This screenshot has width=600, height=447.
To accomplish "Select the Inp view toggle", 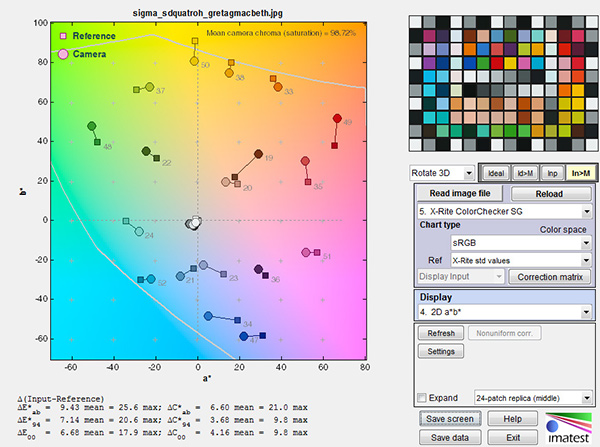I will click(x=552, y=173).
